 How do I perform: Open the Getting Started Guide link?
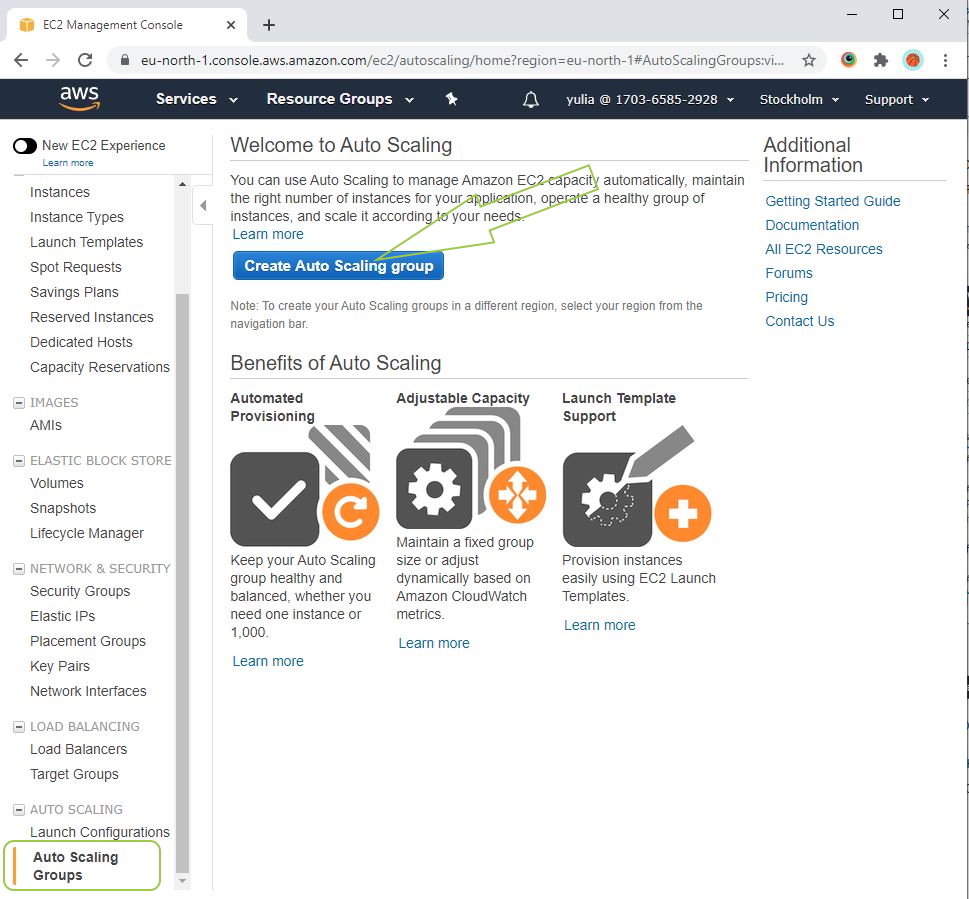[x=832, y=201]
